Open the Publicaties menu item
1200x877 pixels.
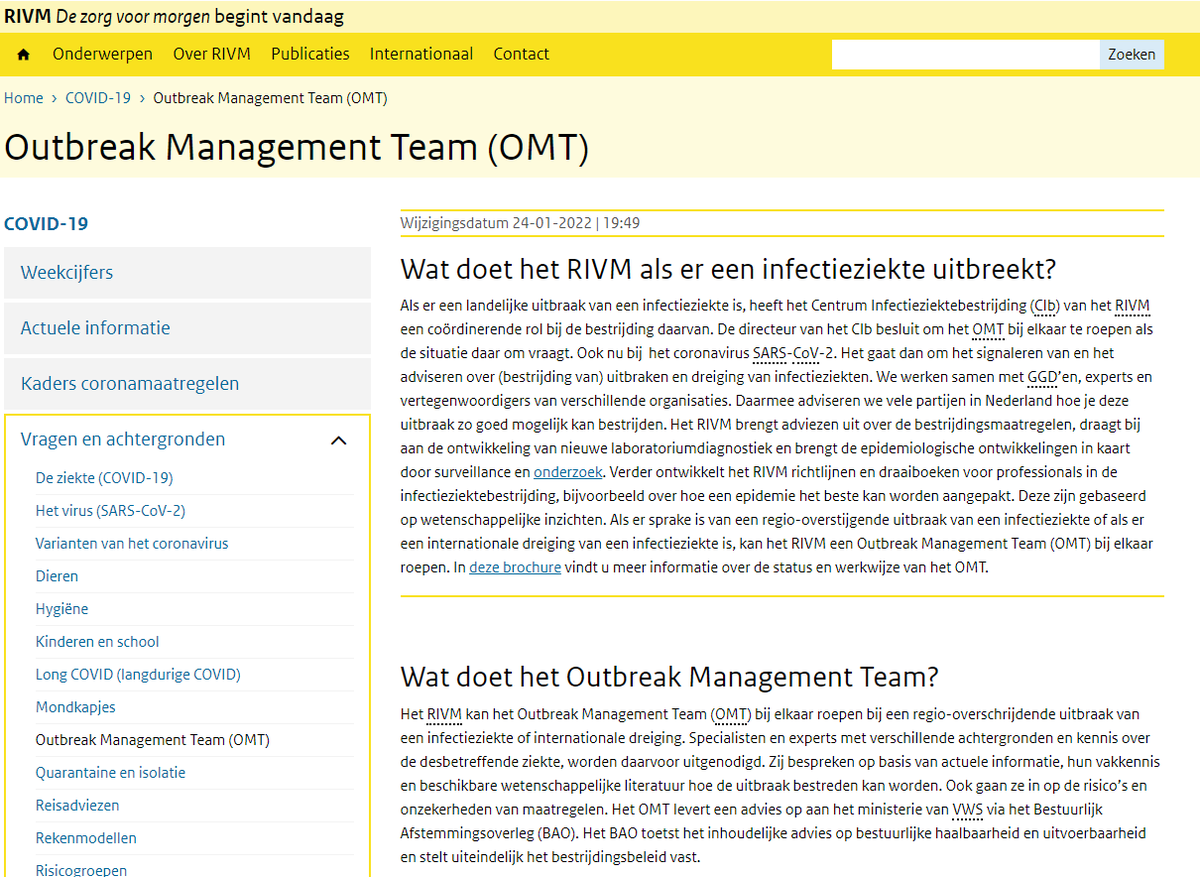pyautogui.click(x=310, y=54)
